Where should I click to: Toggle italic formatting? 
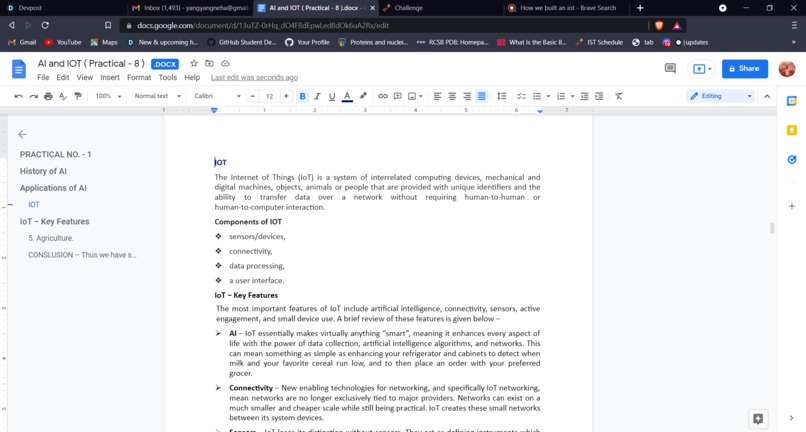[317, 96]
